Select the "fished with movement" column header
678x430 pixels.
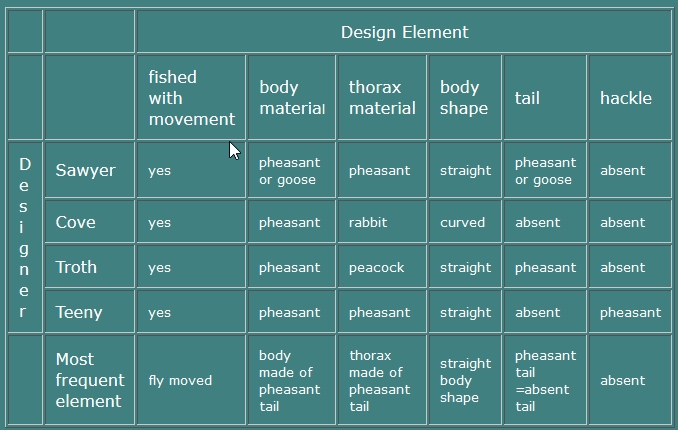tap(191, 98)
